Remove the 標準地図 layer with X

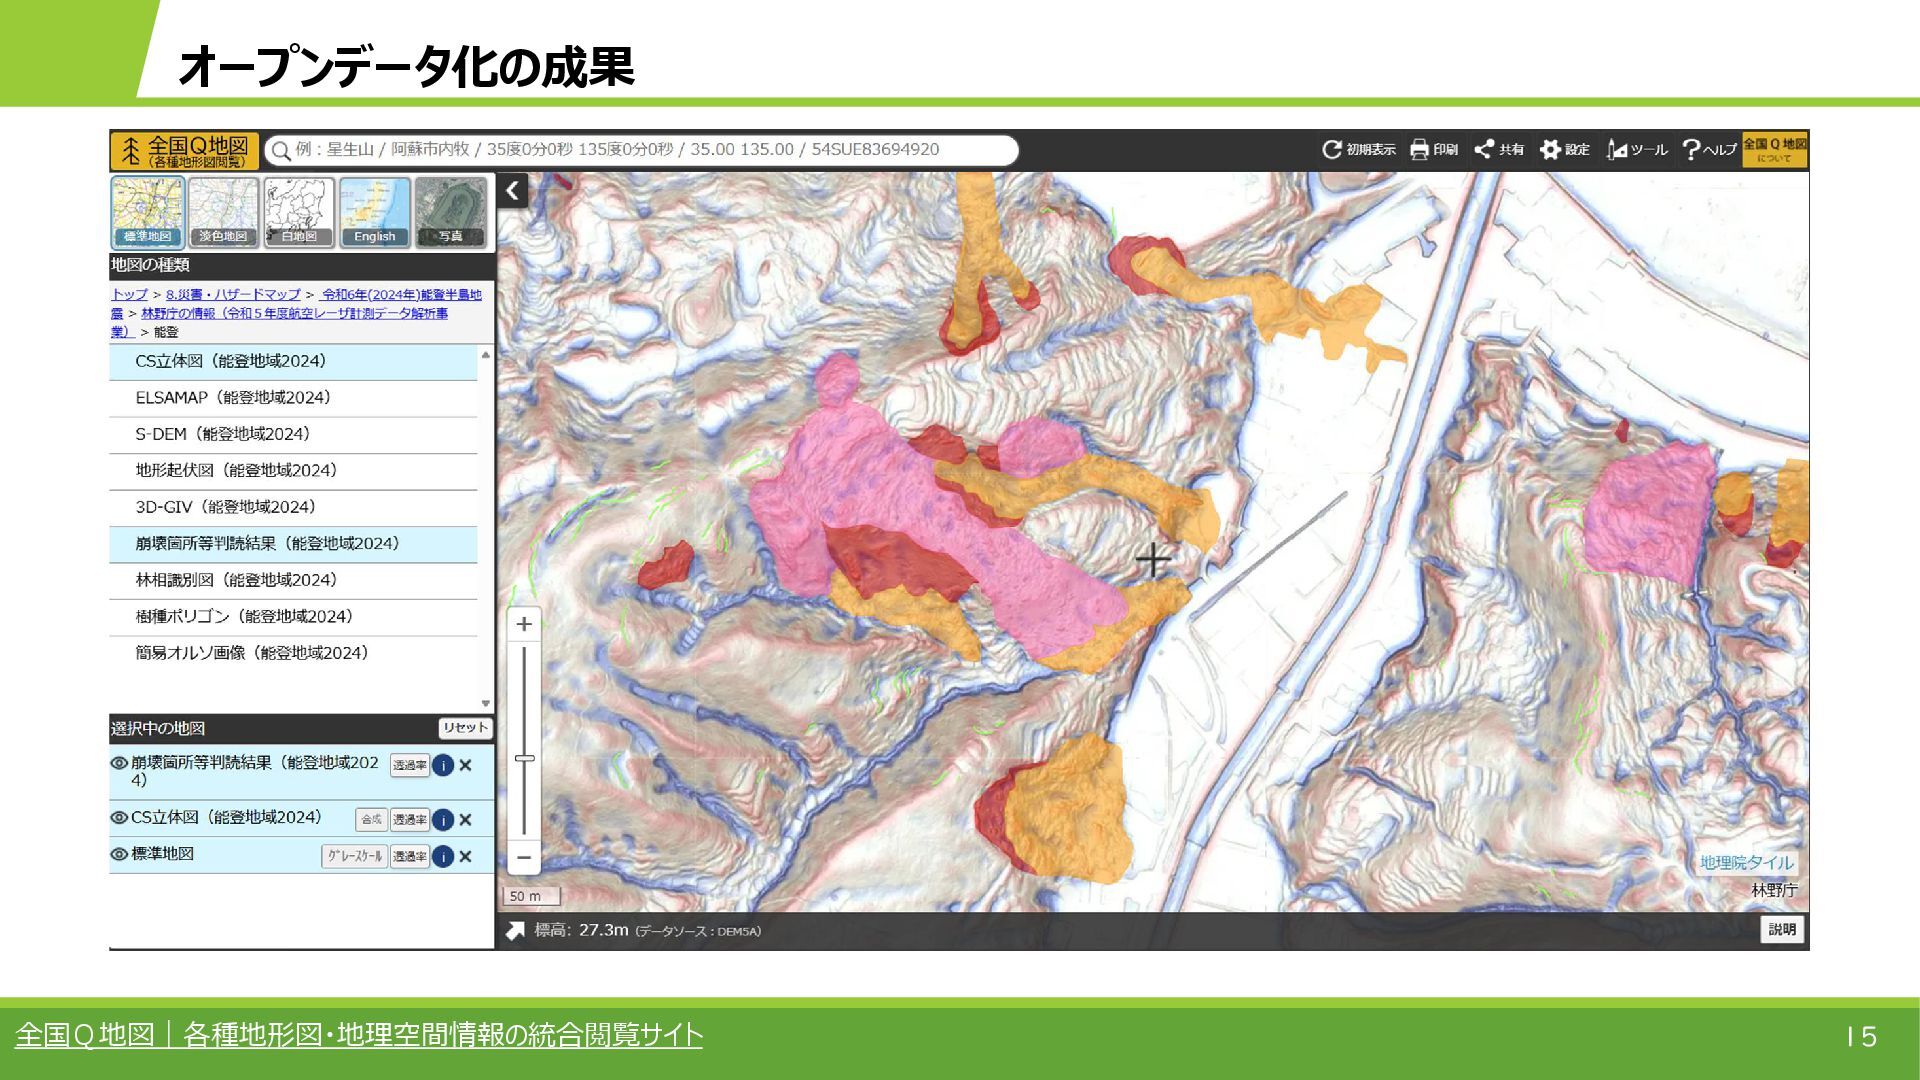point(465,857)
